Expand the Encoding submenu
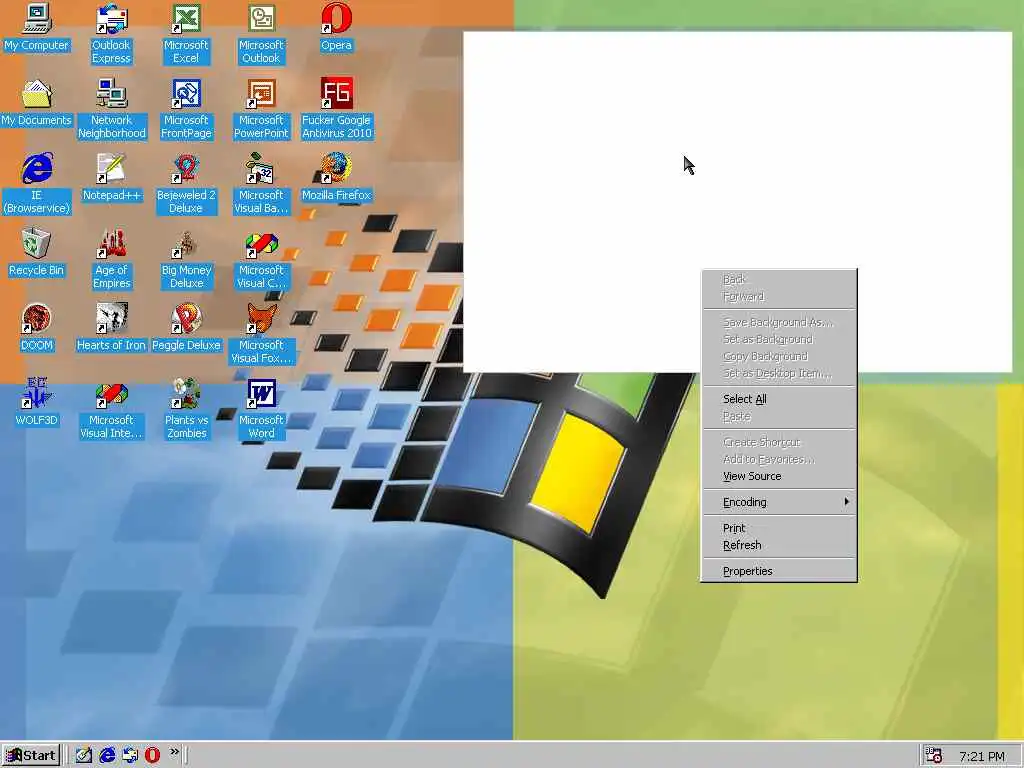The image size is (1024, 768). click(779, 502)
